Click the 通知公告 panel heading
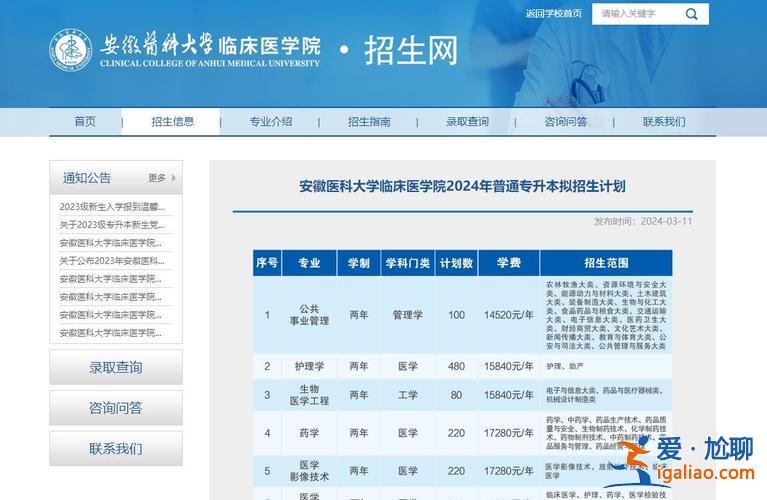This screenshot has height=500, width=767. [87, 178]
